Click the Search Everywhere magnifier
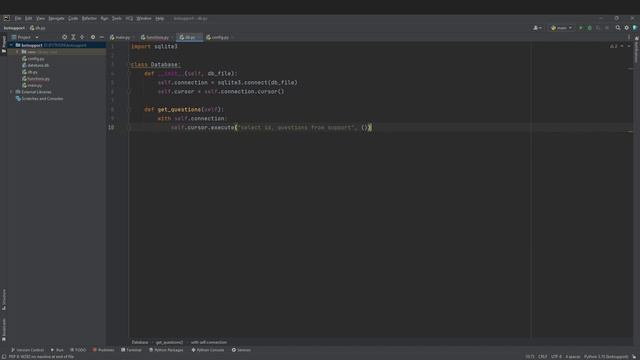Image resolution: width=640 pixels, height=360 pixels. click(x=618, y=28)
